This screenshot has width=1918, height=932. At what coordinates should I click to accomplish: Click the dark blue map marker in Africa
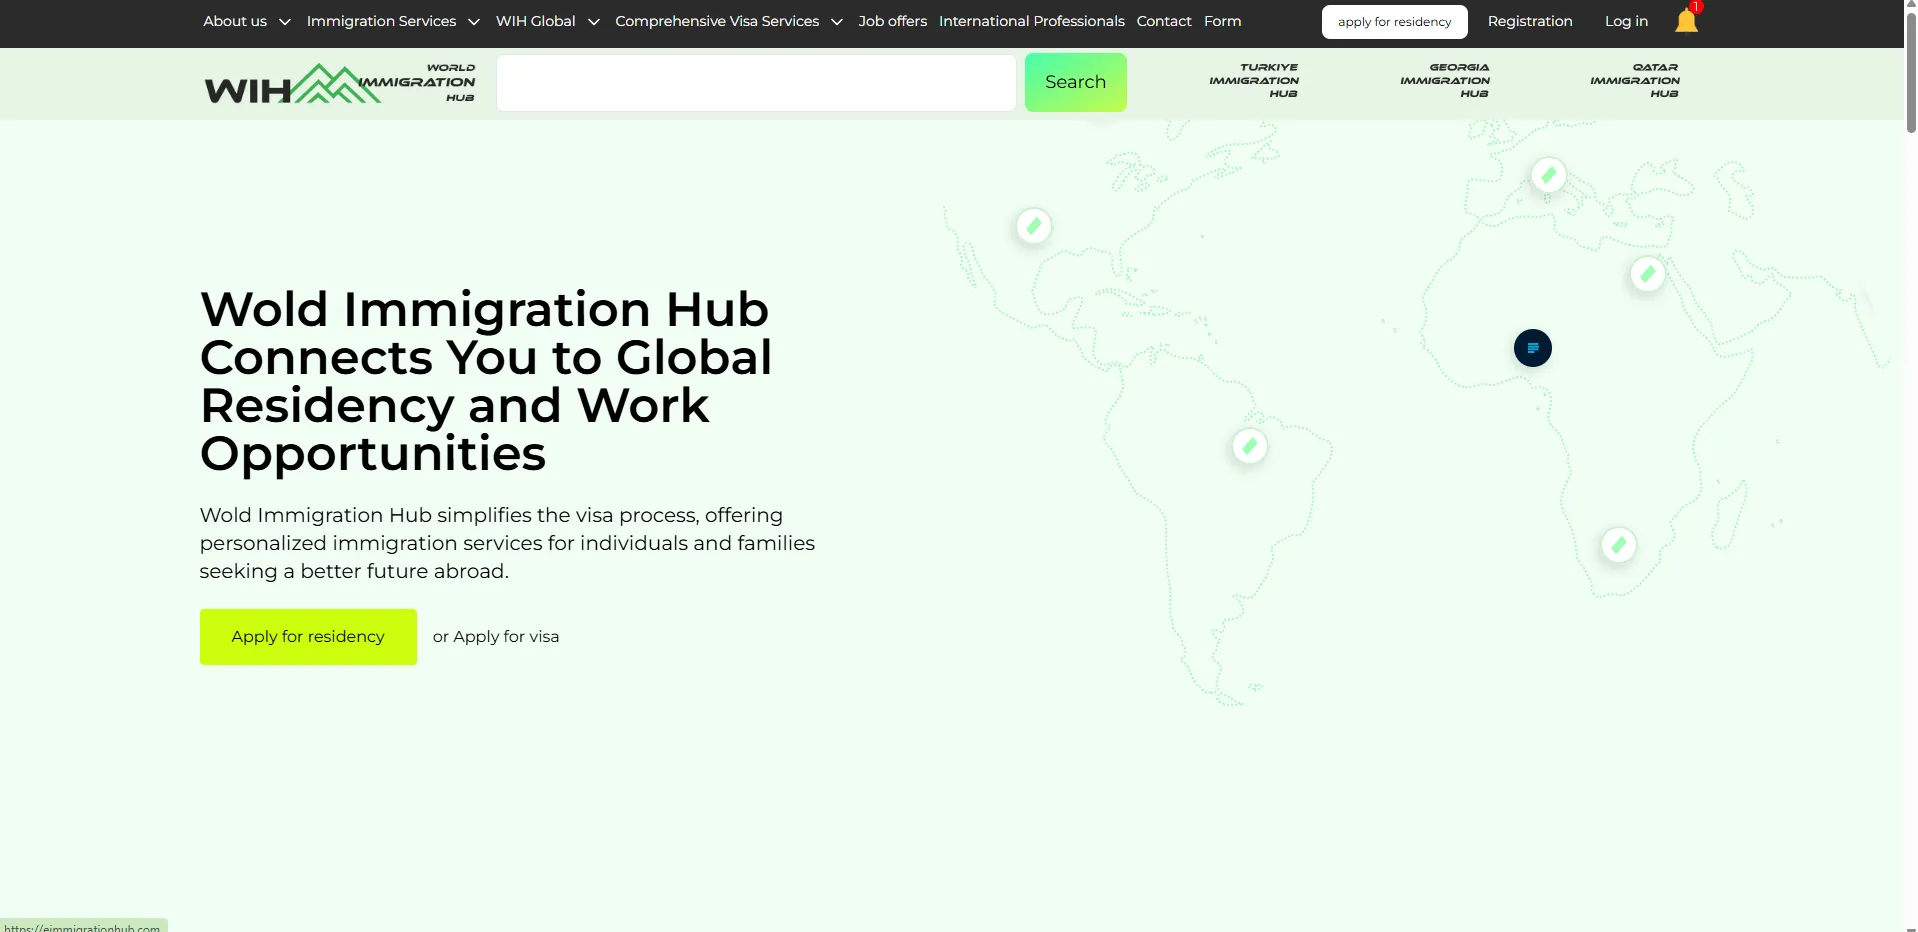(1532, 348)
